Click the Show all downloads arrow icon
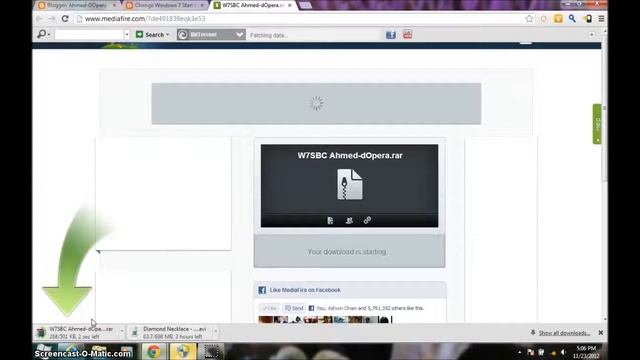The image size is (640, 360). (533, 333)
